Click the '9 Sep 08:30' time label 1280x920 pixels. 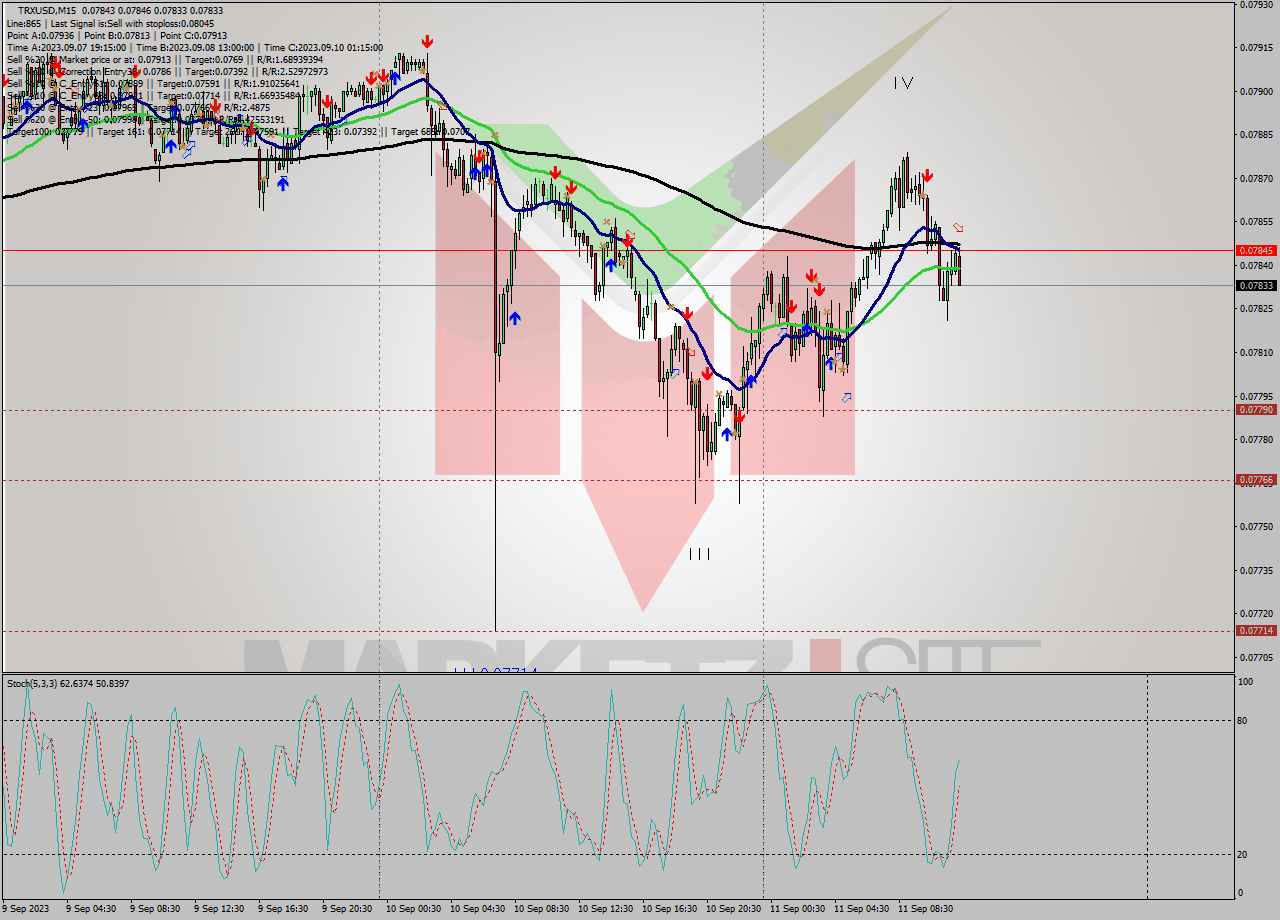155,909
